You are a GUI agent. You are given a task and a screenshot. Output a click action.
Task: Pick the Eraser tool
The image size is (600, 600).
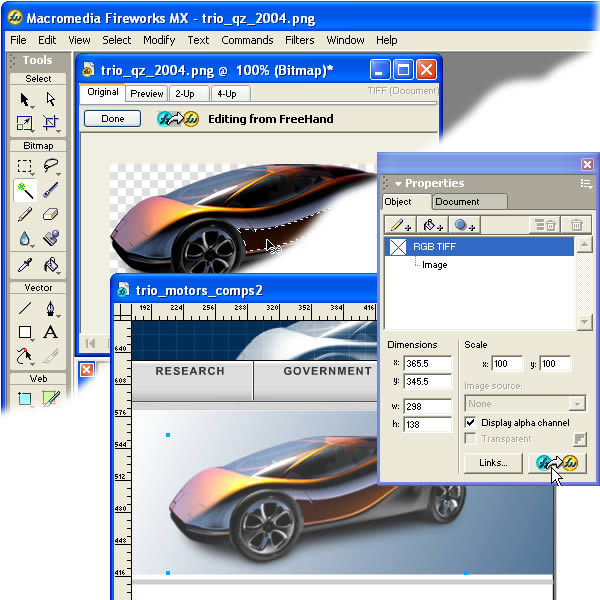[51, 214]
